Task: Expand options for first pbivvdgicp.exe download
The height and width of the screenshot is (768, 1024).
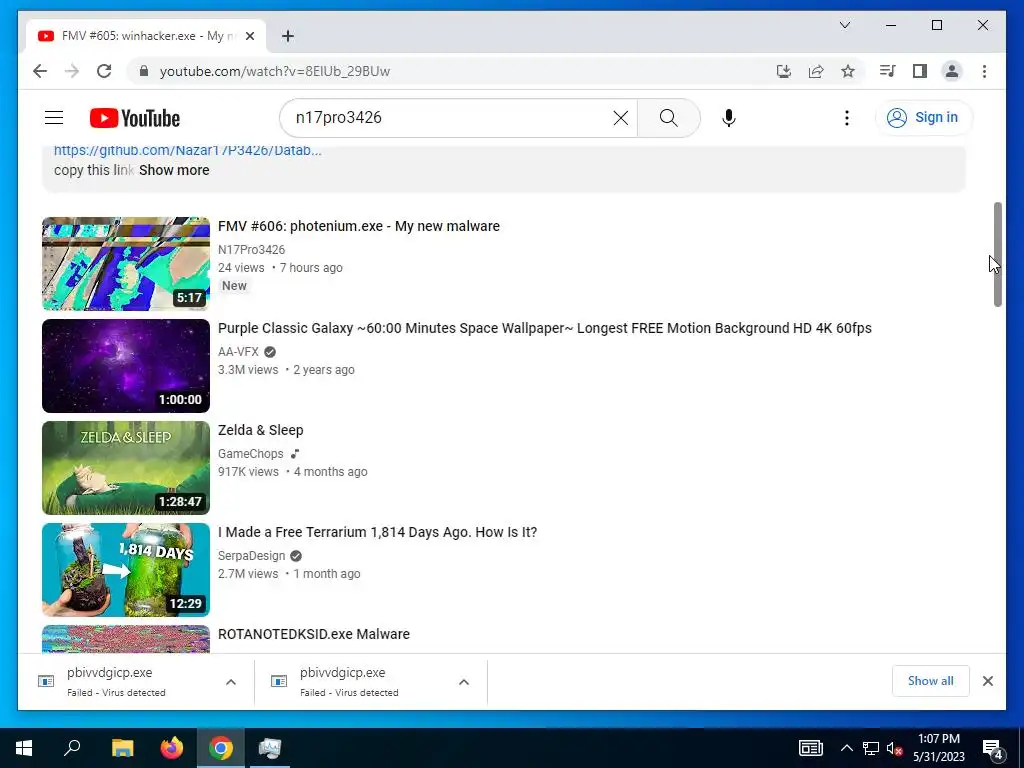Action: [x=231, y=682]
